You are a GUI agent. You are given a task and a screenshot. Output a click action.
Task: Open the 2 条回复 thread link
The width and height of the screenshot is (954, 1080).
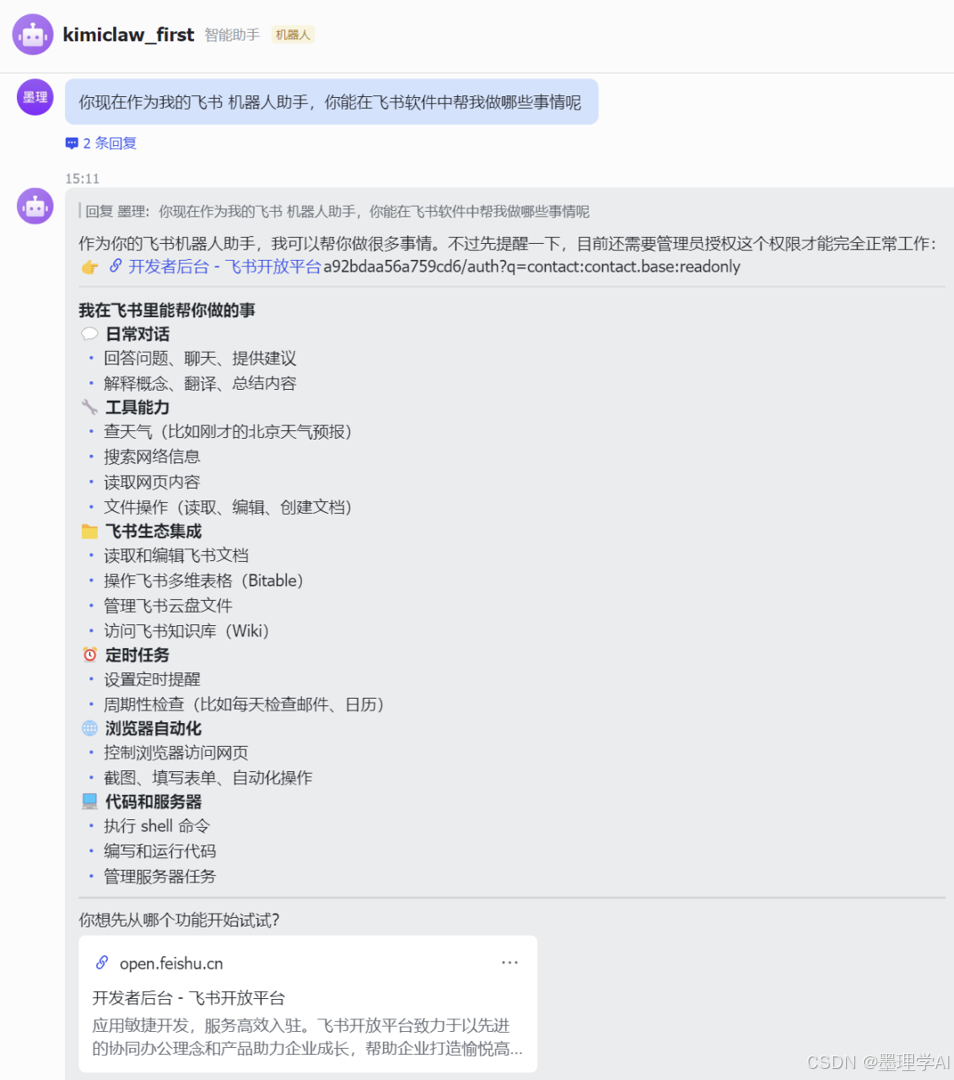point(110,143)
